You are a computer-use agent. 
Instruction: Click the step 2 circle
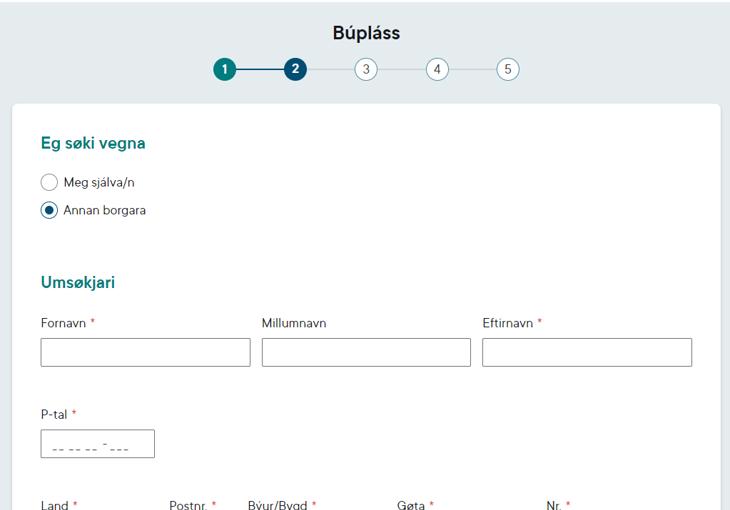(295, 69)
